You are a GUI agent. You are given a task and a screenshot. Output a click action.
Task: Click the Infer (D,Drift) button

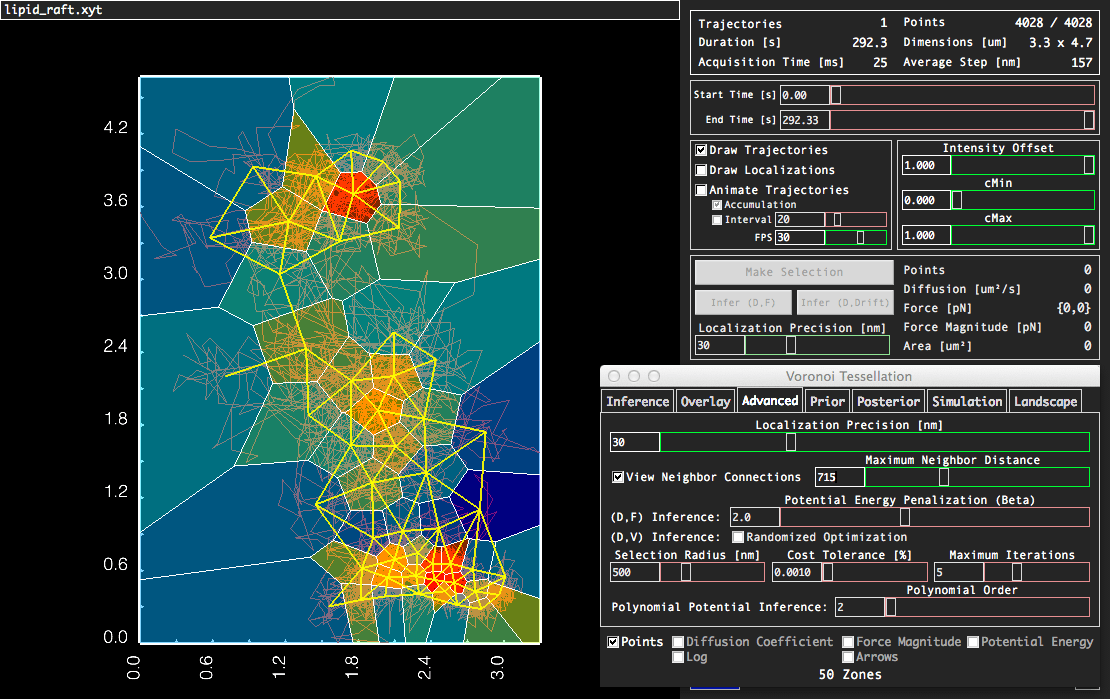coord(844,302)
